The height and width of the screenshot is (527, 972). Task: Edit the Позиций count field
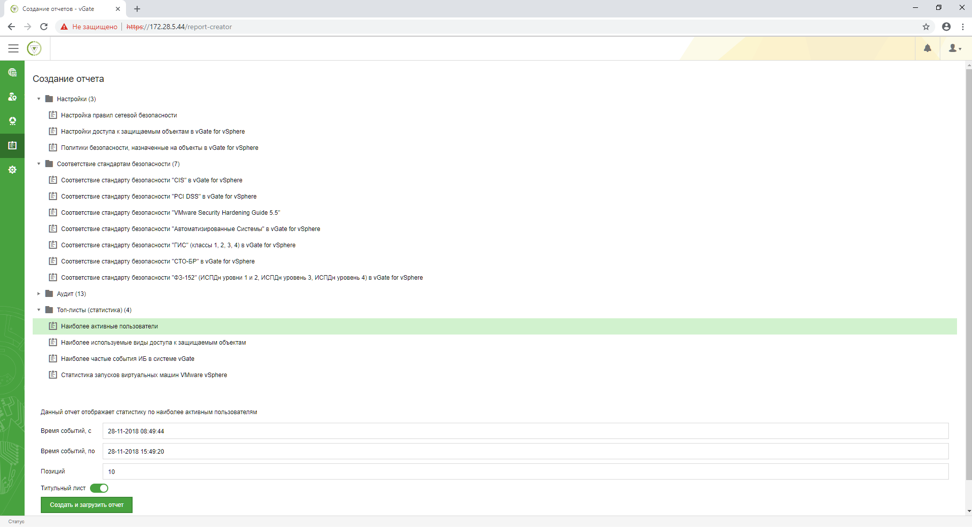click(525, 472)
